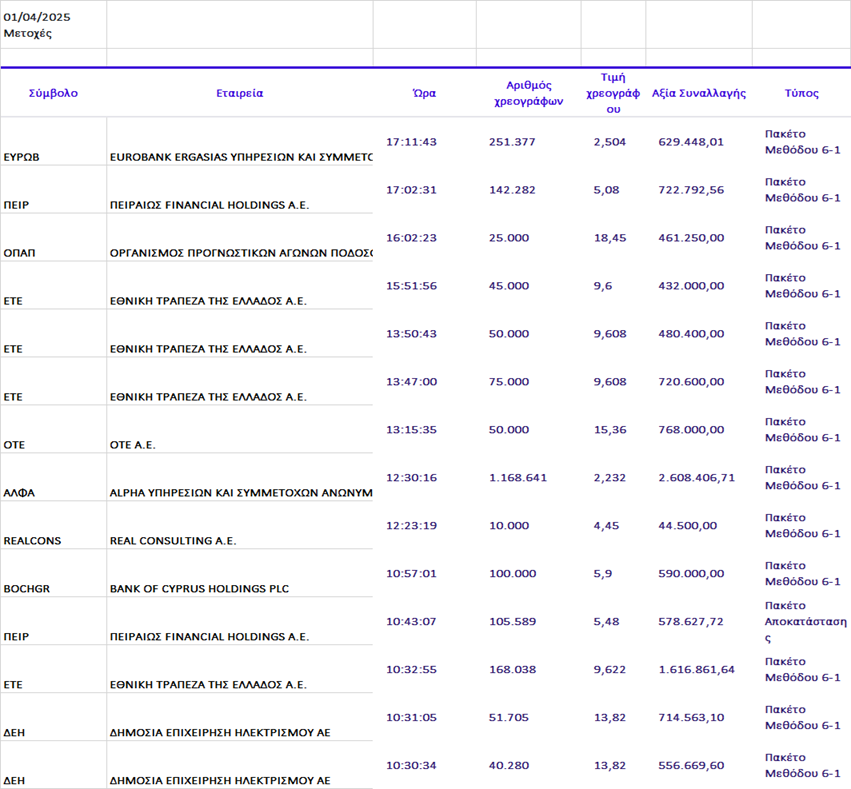Screen dimensions: 851x789
Task: Select price cell 5,9
Action: point(602,574)
